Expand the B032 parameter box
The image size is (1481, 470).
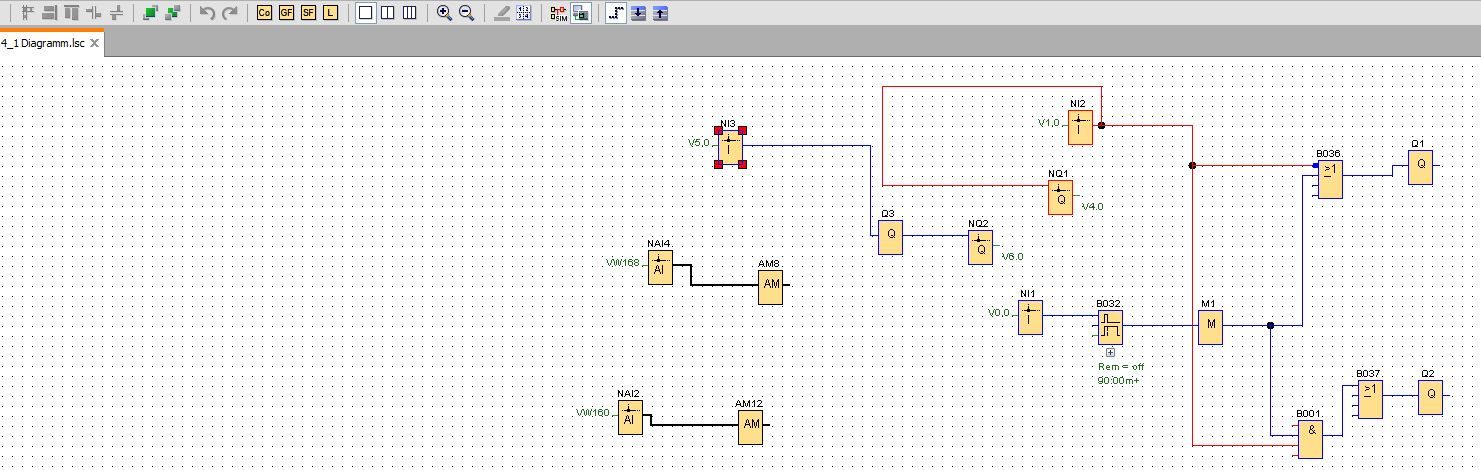1110,352
